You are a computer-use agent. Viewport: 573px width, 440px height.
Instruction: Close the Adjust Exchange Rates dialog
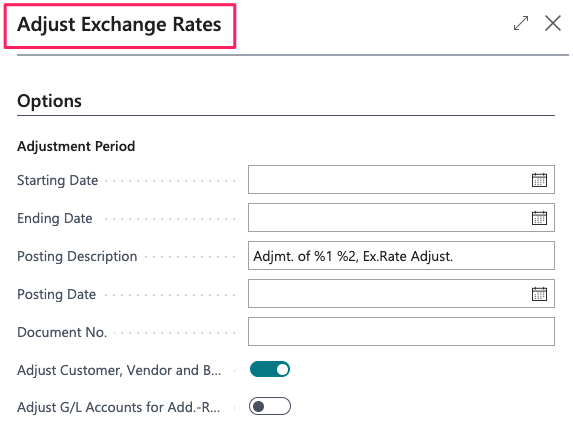coord(553,23)
